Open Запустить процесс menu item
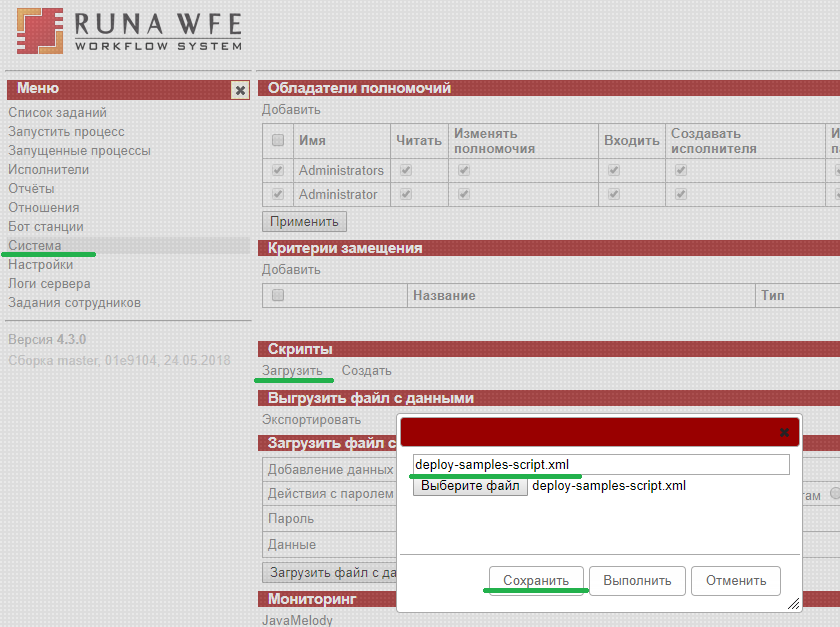Viewport: 840px width, 627px height. 66,132
